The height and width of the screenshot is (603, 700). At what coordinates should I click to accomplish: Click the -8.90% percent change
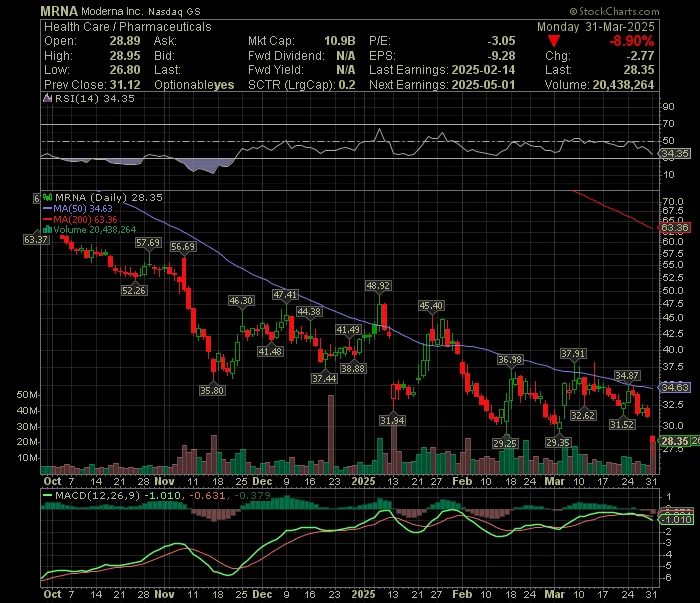632,41
